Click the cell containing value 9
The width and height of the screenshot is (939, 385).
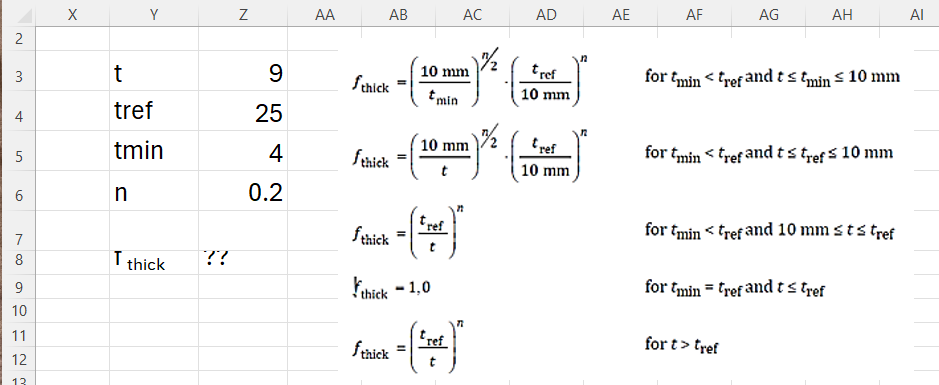(x=243, y=71)
